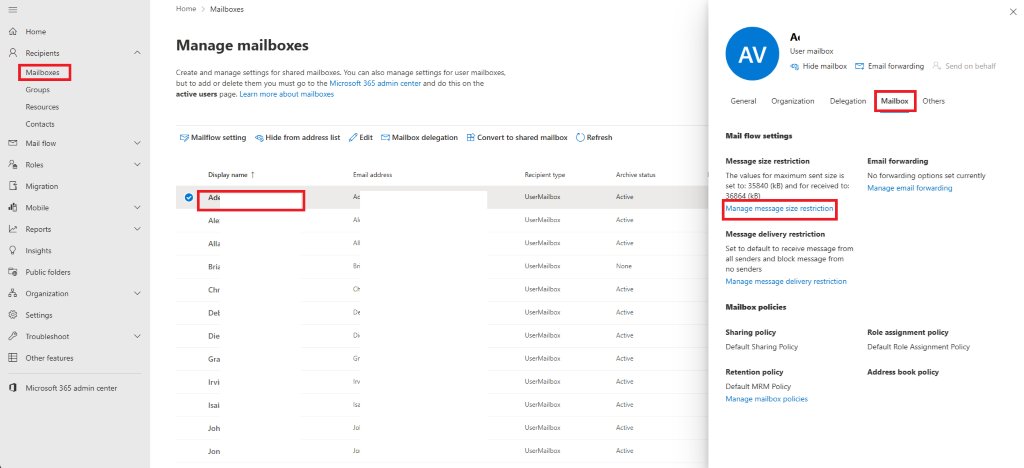The image size is (1024, 468).
Task: Click Hide mailbox in details panel
Action: pos(818,66)
